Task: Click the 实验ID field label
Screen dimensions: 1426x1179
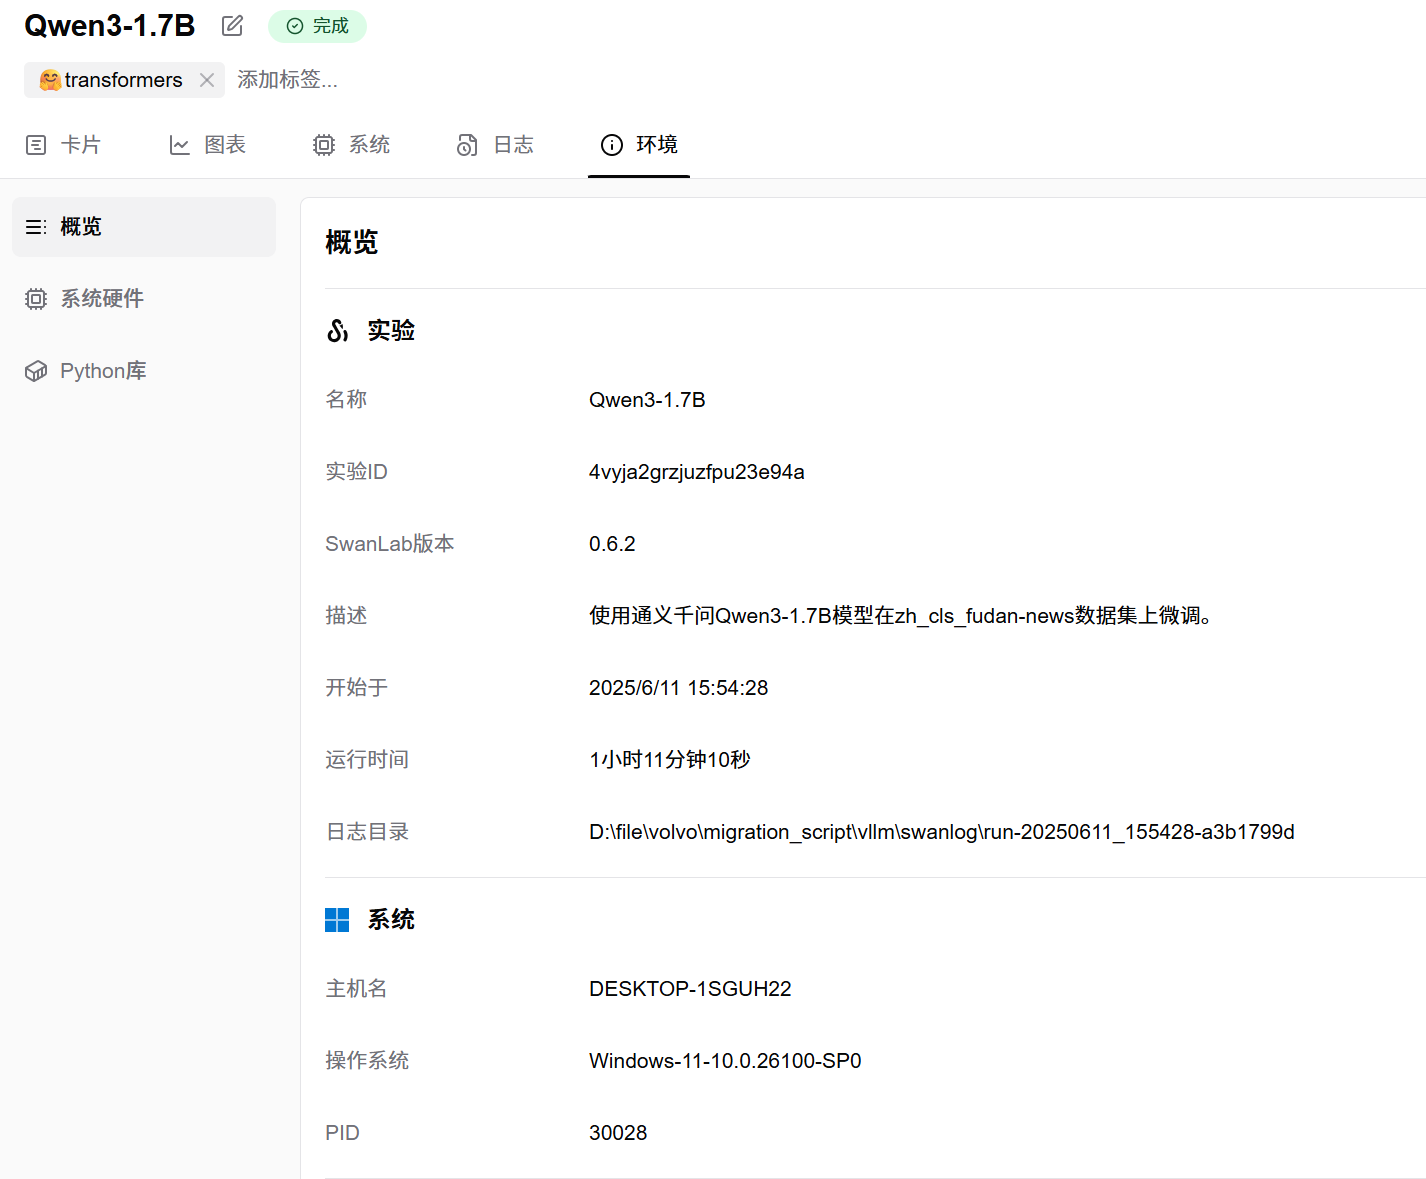Action: coord(356,472)
